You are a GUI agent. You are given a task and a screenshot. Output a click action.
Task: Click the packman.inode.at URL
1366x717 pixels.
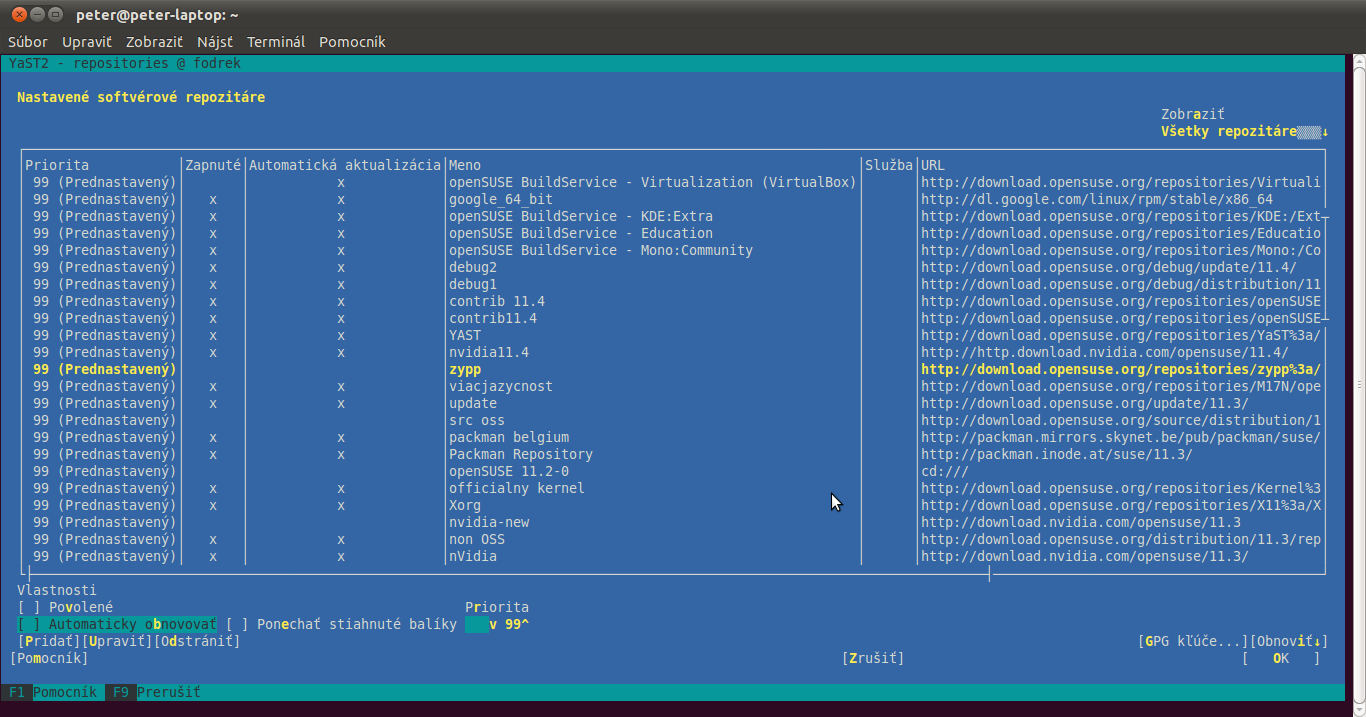[1057, 454]
